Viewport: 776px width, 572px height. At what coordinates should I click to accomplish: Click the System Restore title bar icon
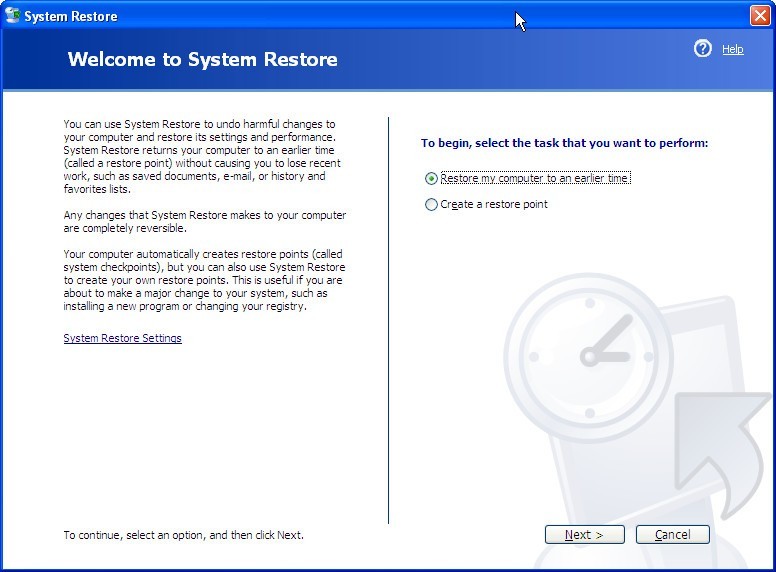click(x=12, y=15)
